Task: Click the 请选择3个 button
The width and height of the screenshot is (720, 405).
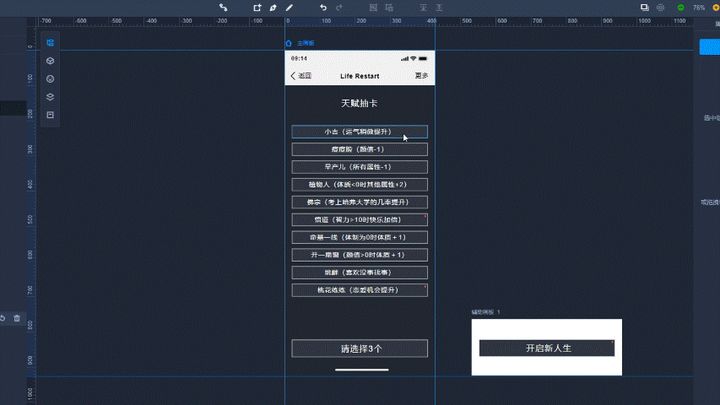Action: [x=360, y=349]
